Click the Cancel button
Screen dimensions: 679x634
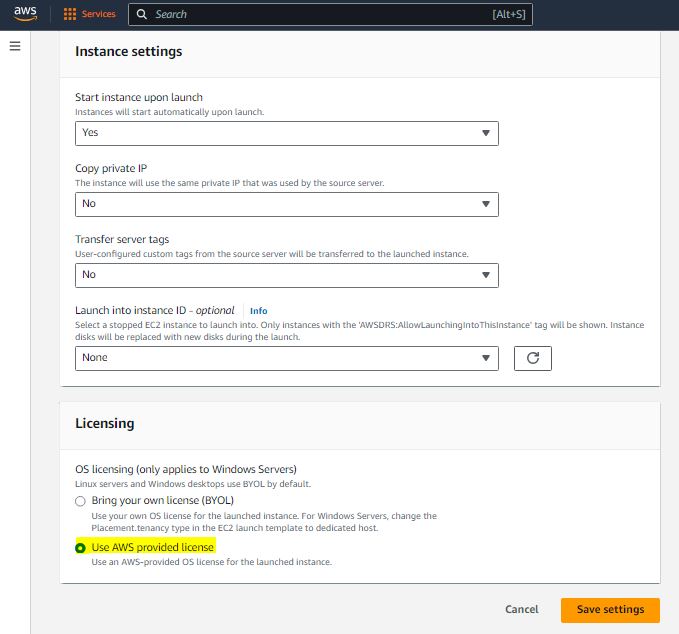click(x=521, y=609)
